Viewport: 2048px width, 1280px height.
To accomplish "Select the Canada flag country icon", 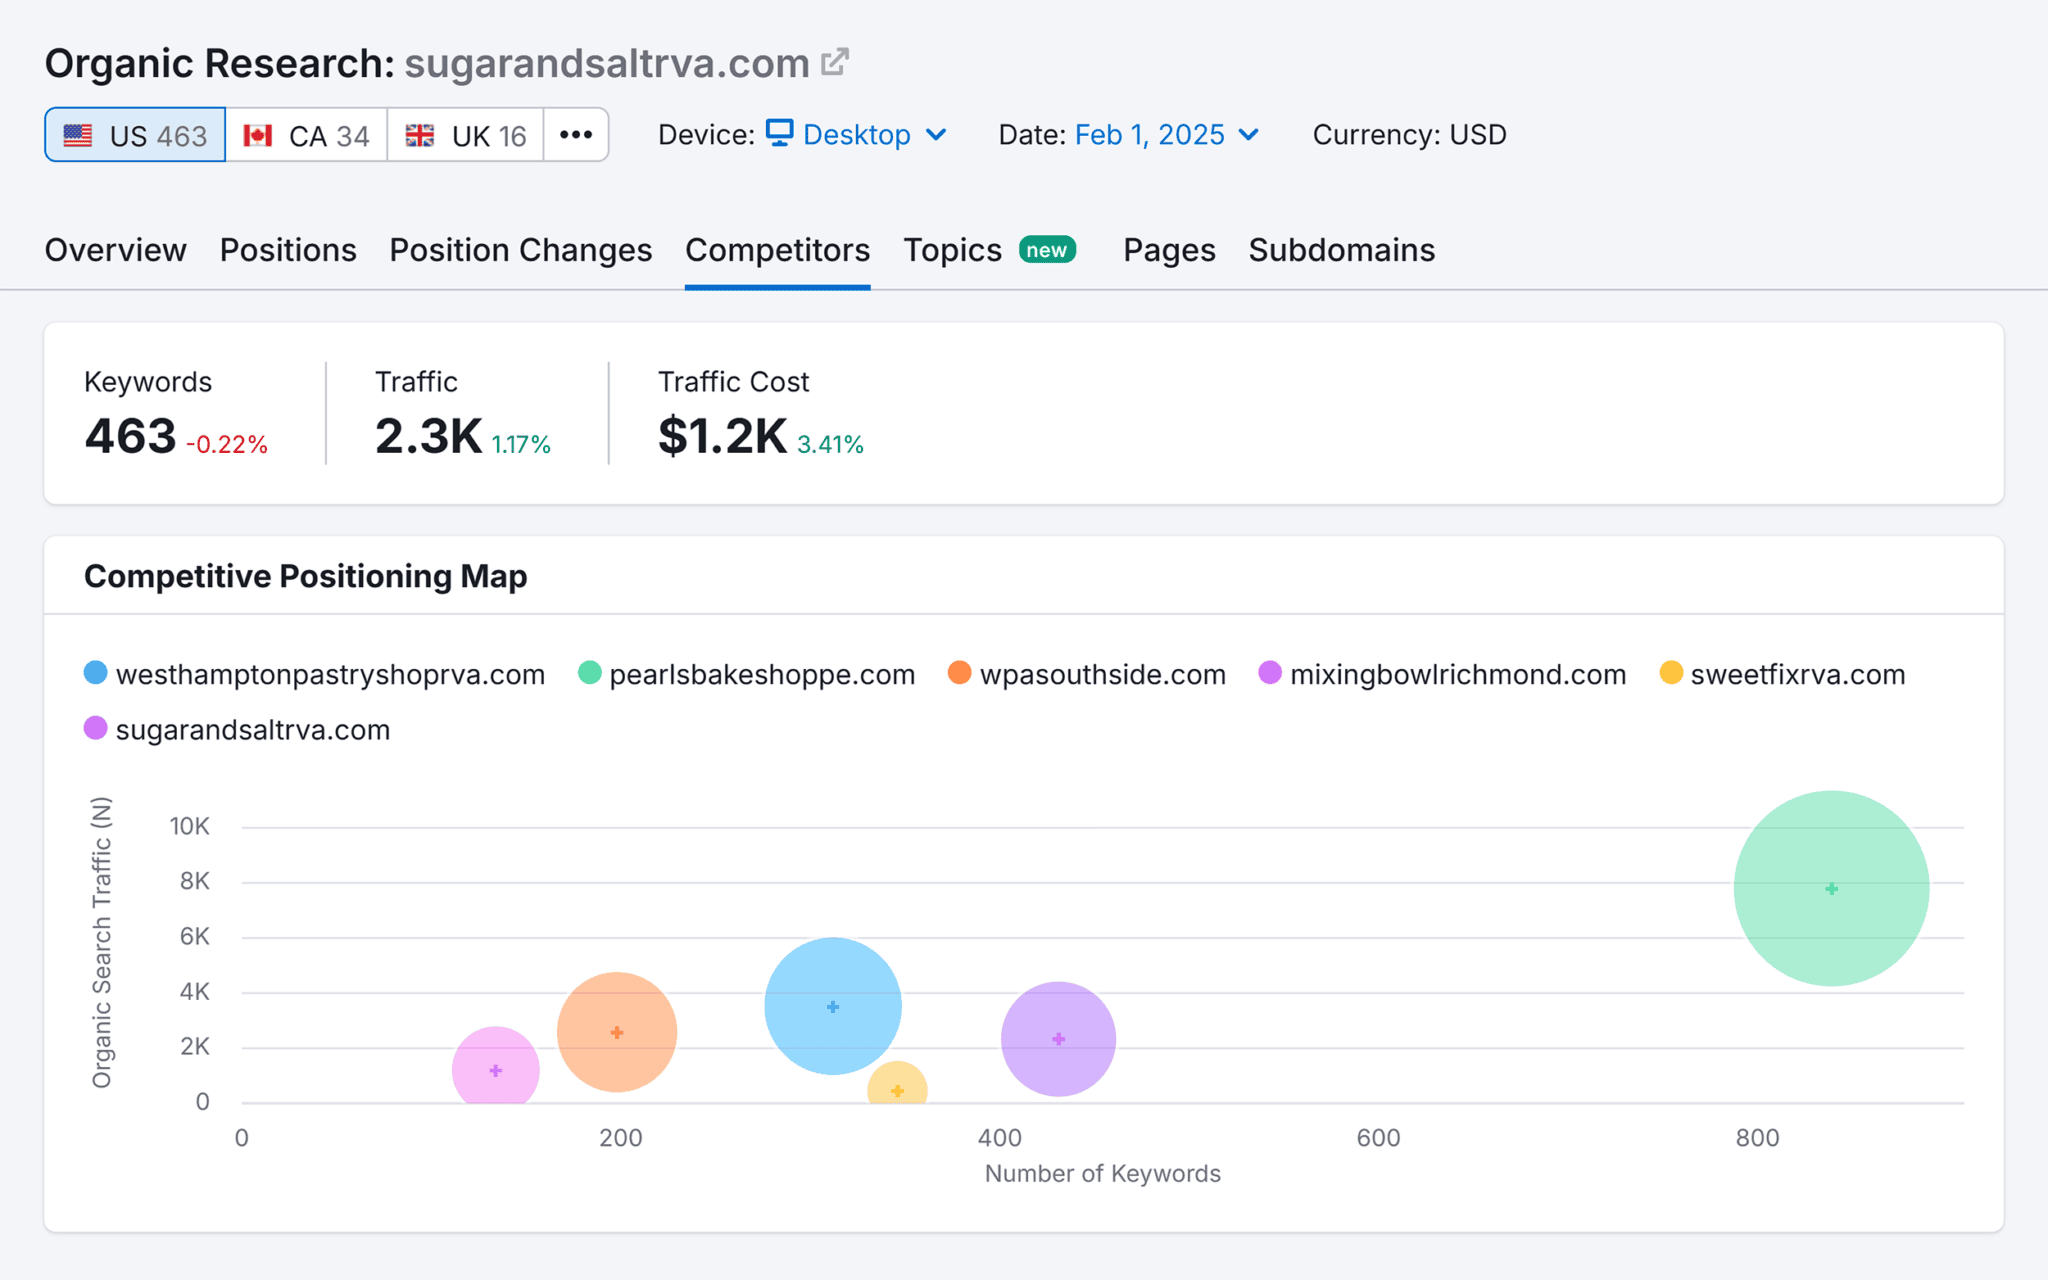I will pyautogui.click(x=258, y=134).
